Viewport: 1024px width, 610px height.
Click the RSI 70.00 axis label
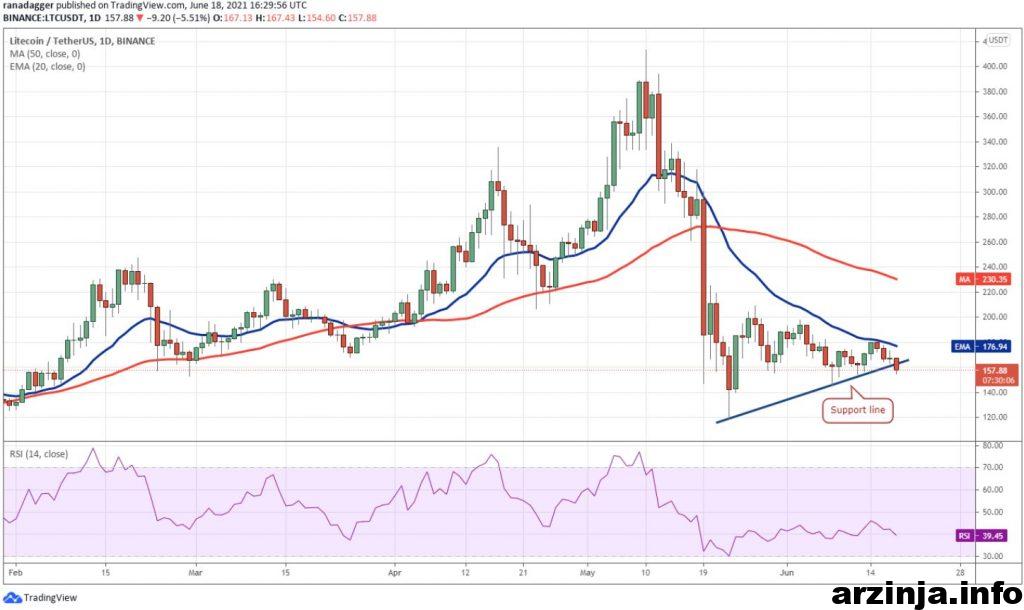[x=993, y=468]
